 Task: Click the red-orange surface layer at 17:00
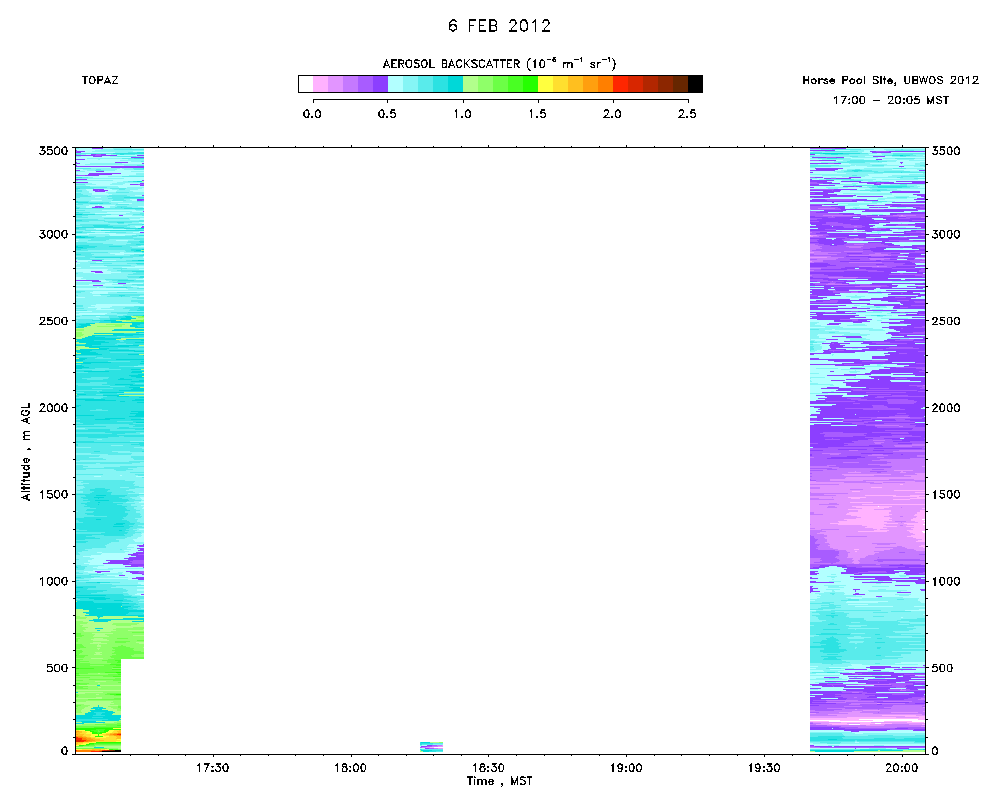(x=98, y=739)
